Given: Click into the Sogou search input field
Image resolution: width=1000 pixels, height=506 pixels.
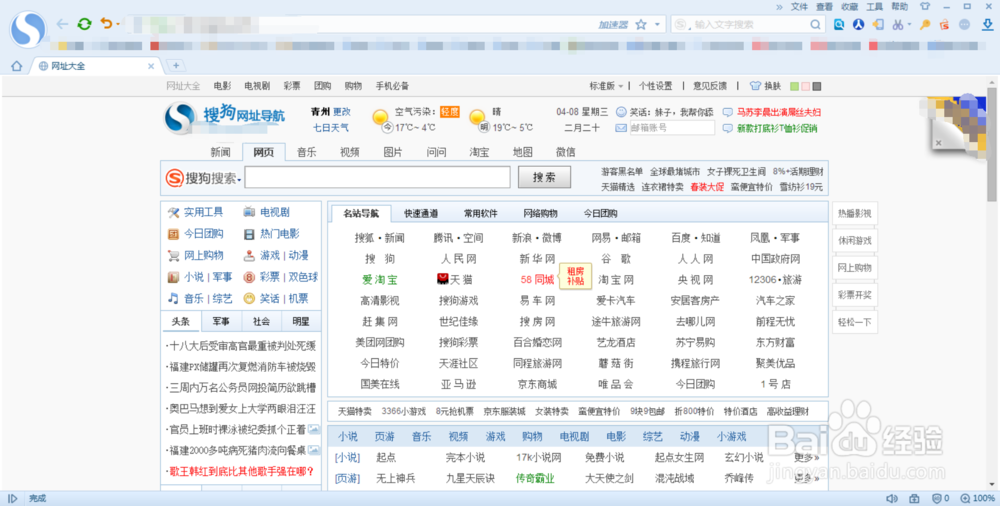Looking at the screenshot, I should (x=378, y=177).
